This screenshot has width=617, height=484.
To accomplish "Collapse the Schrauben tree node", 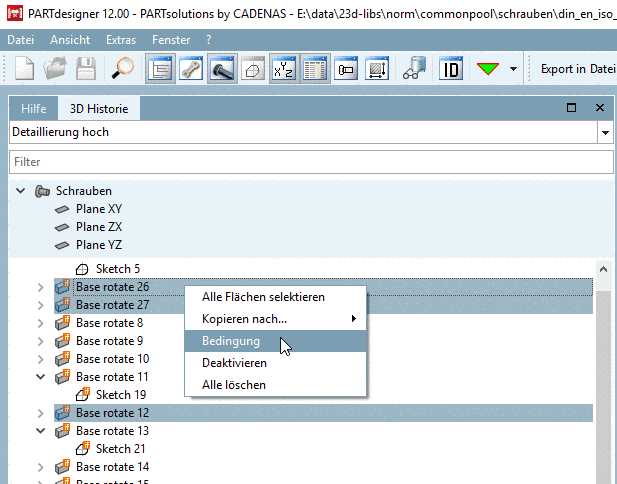I will pos(20,191).
